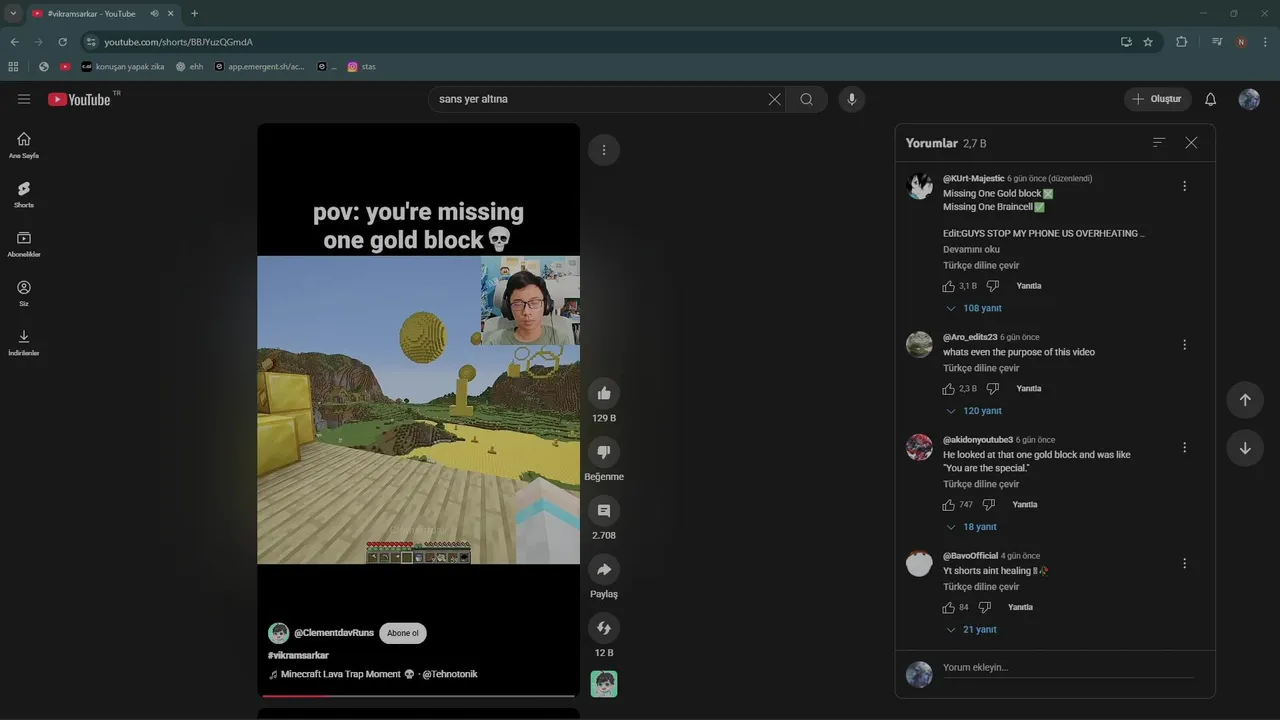Start voice search with microphone
Viewport: 1280px width, 720px height.
pyautogui.click(x=852, y=99)
